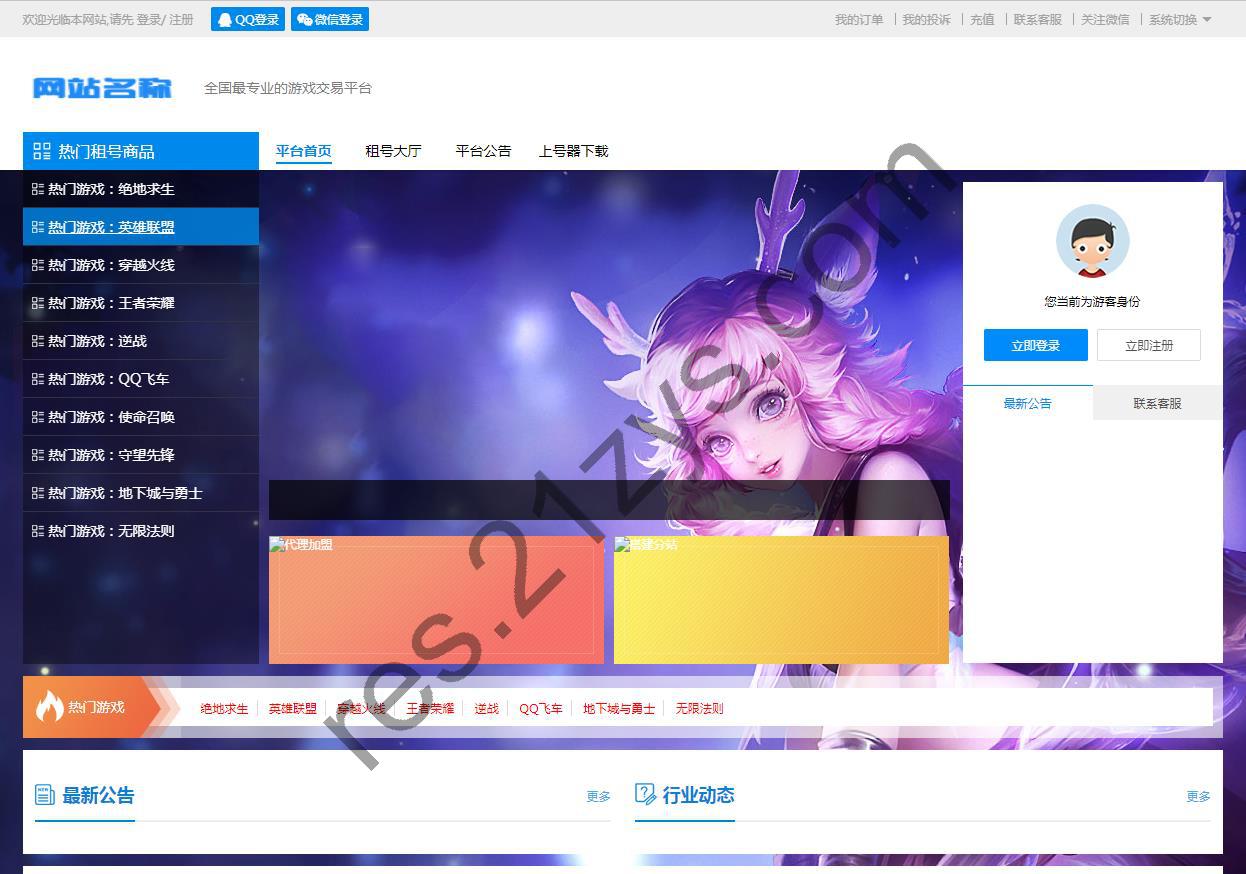
Task: Open 地下城与勇士 in hot games bar
Action: point(619,708)
